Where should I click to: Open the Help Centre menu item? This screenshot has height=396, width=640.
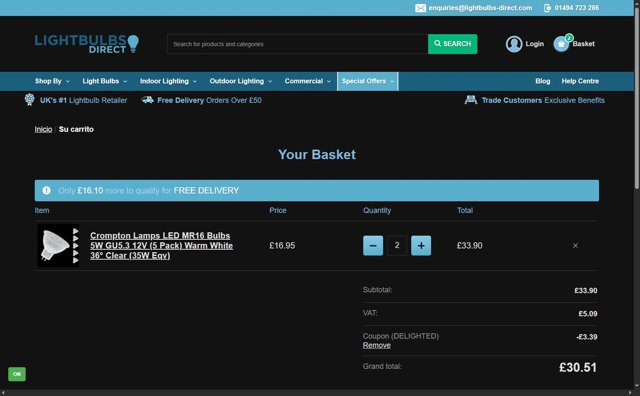580,81
